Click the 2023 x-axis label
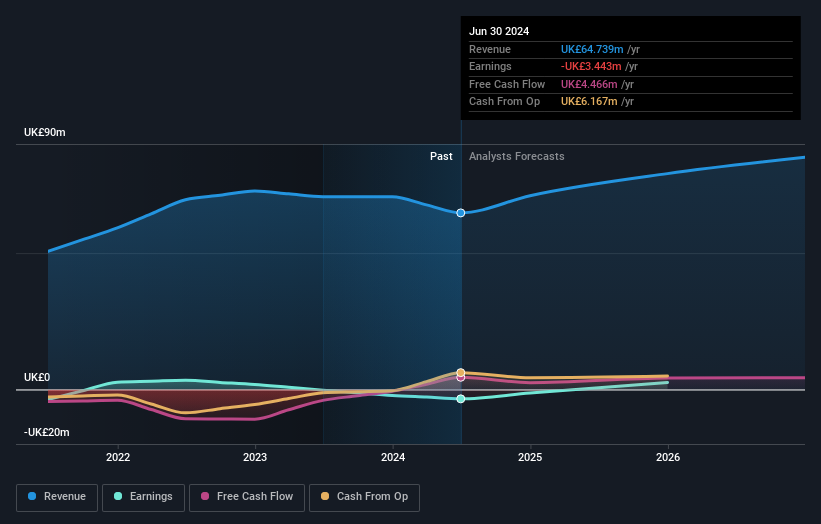This screenshot has width=821, height=524. [x=255, y=457]
